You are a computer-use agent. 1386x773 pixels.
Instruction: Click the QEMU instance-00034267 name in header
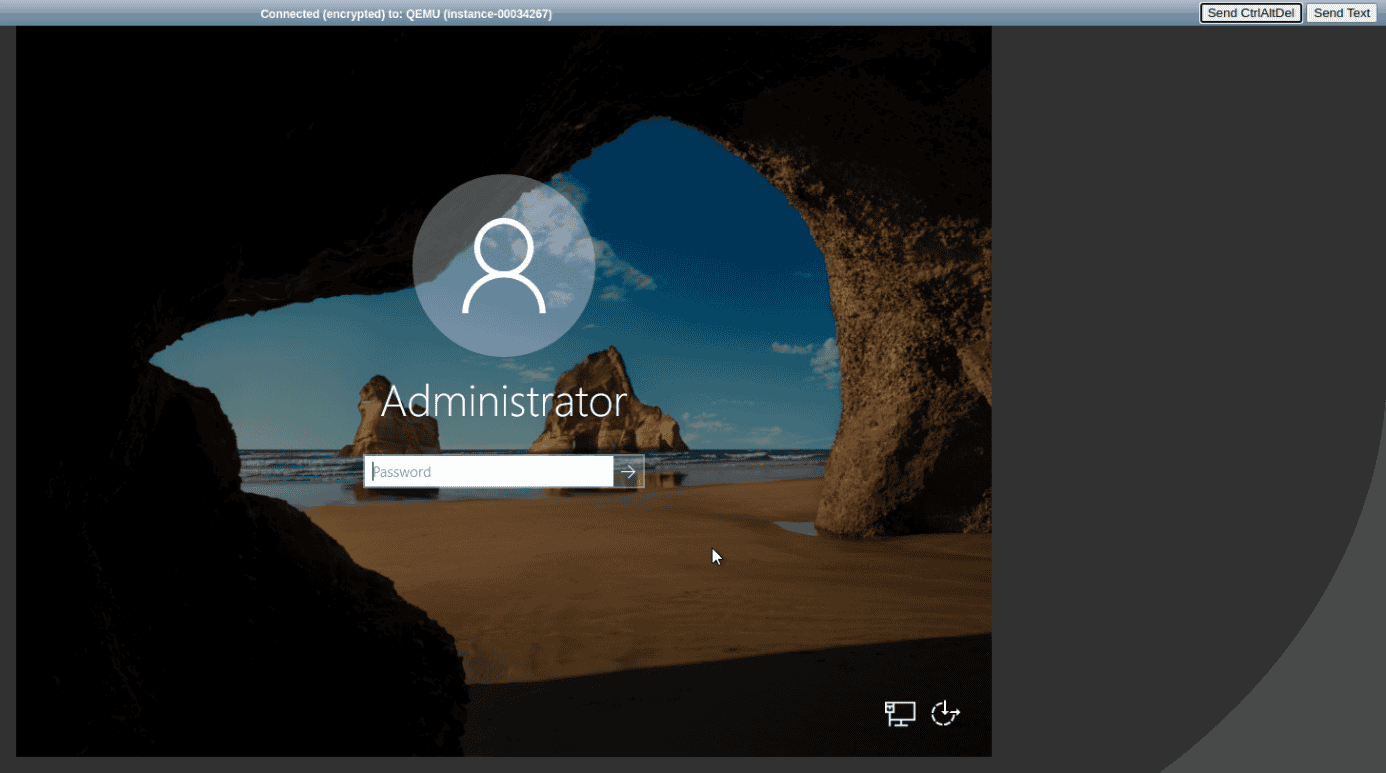478,14
